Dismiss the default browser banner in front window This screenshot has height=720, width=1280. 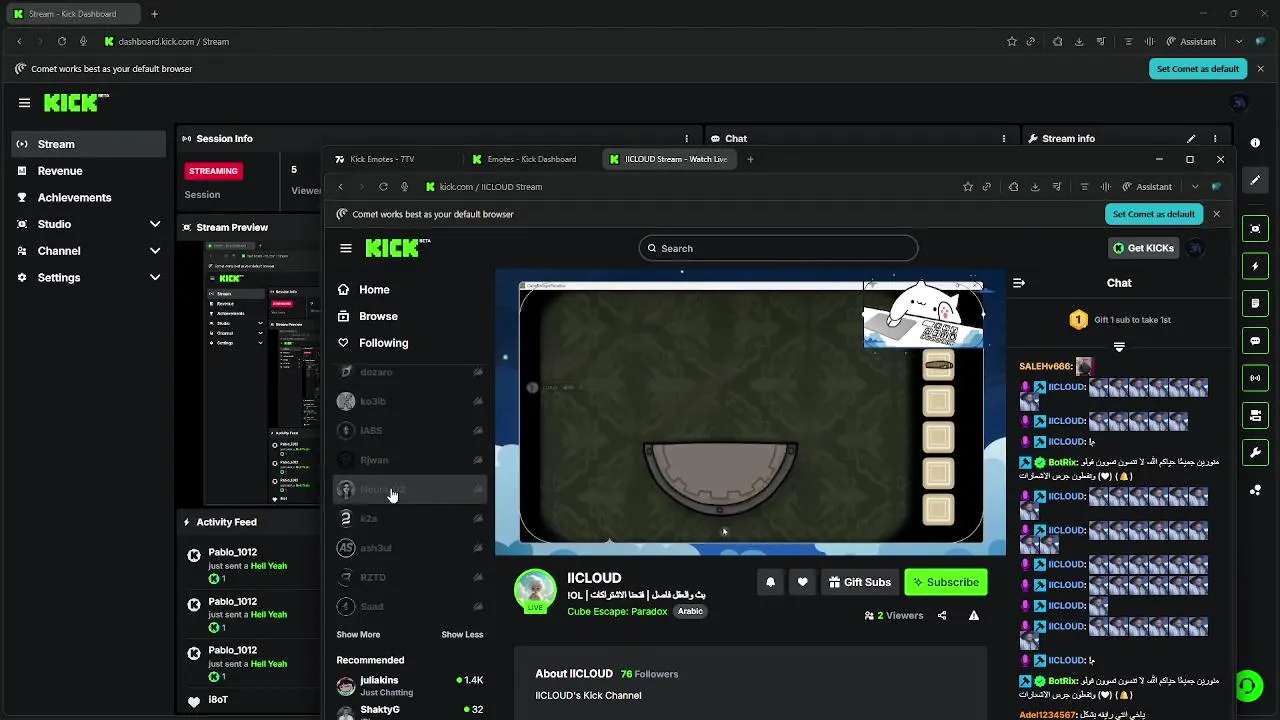pos(1216,214)
